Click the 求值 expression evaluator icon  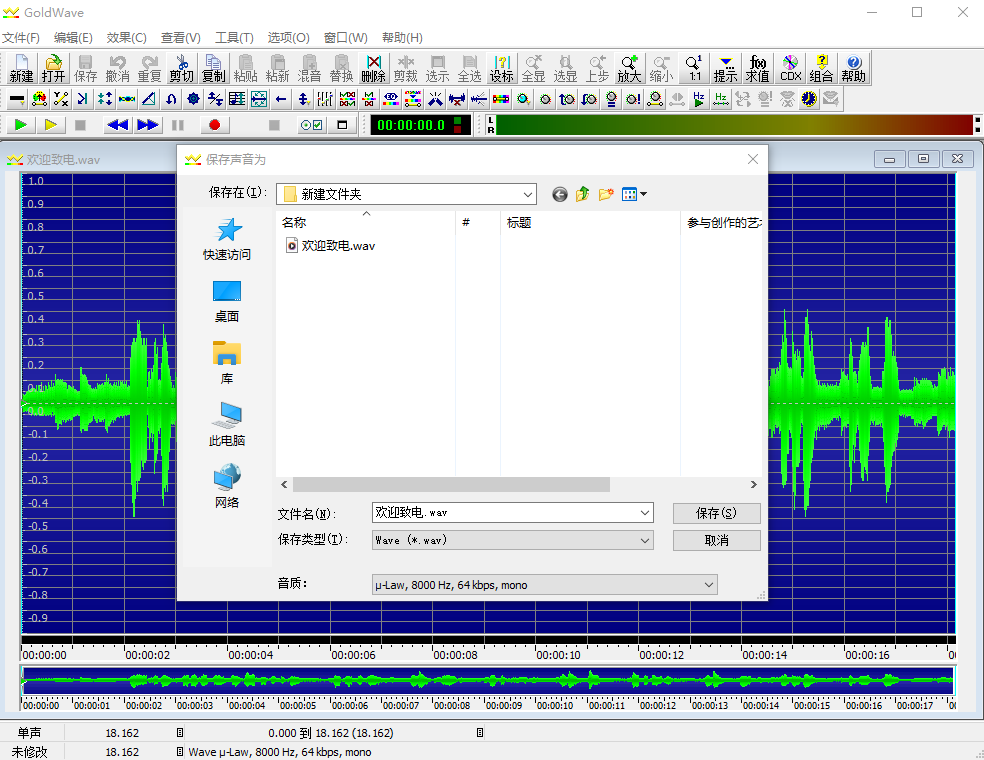tap(757, 68)
